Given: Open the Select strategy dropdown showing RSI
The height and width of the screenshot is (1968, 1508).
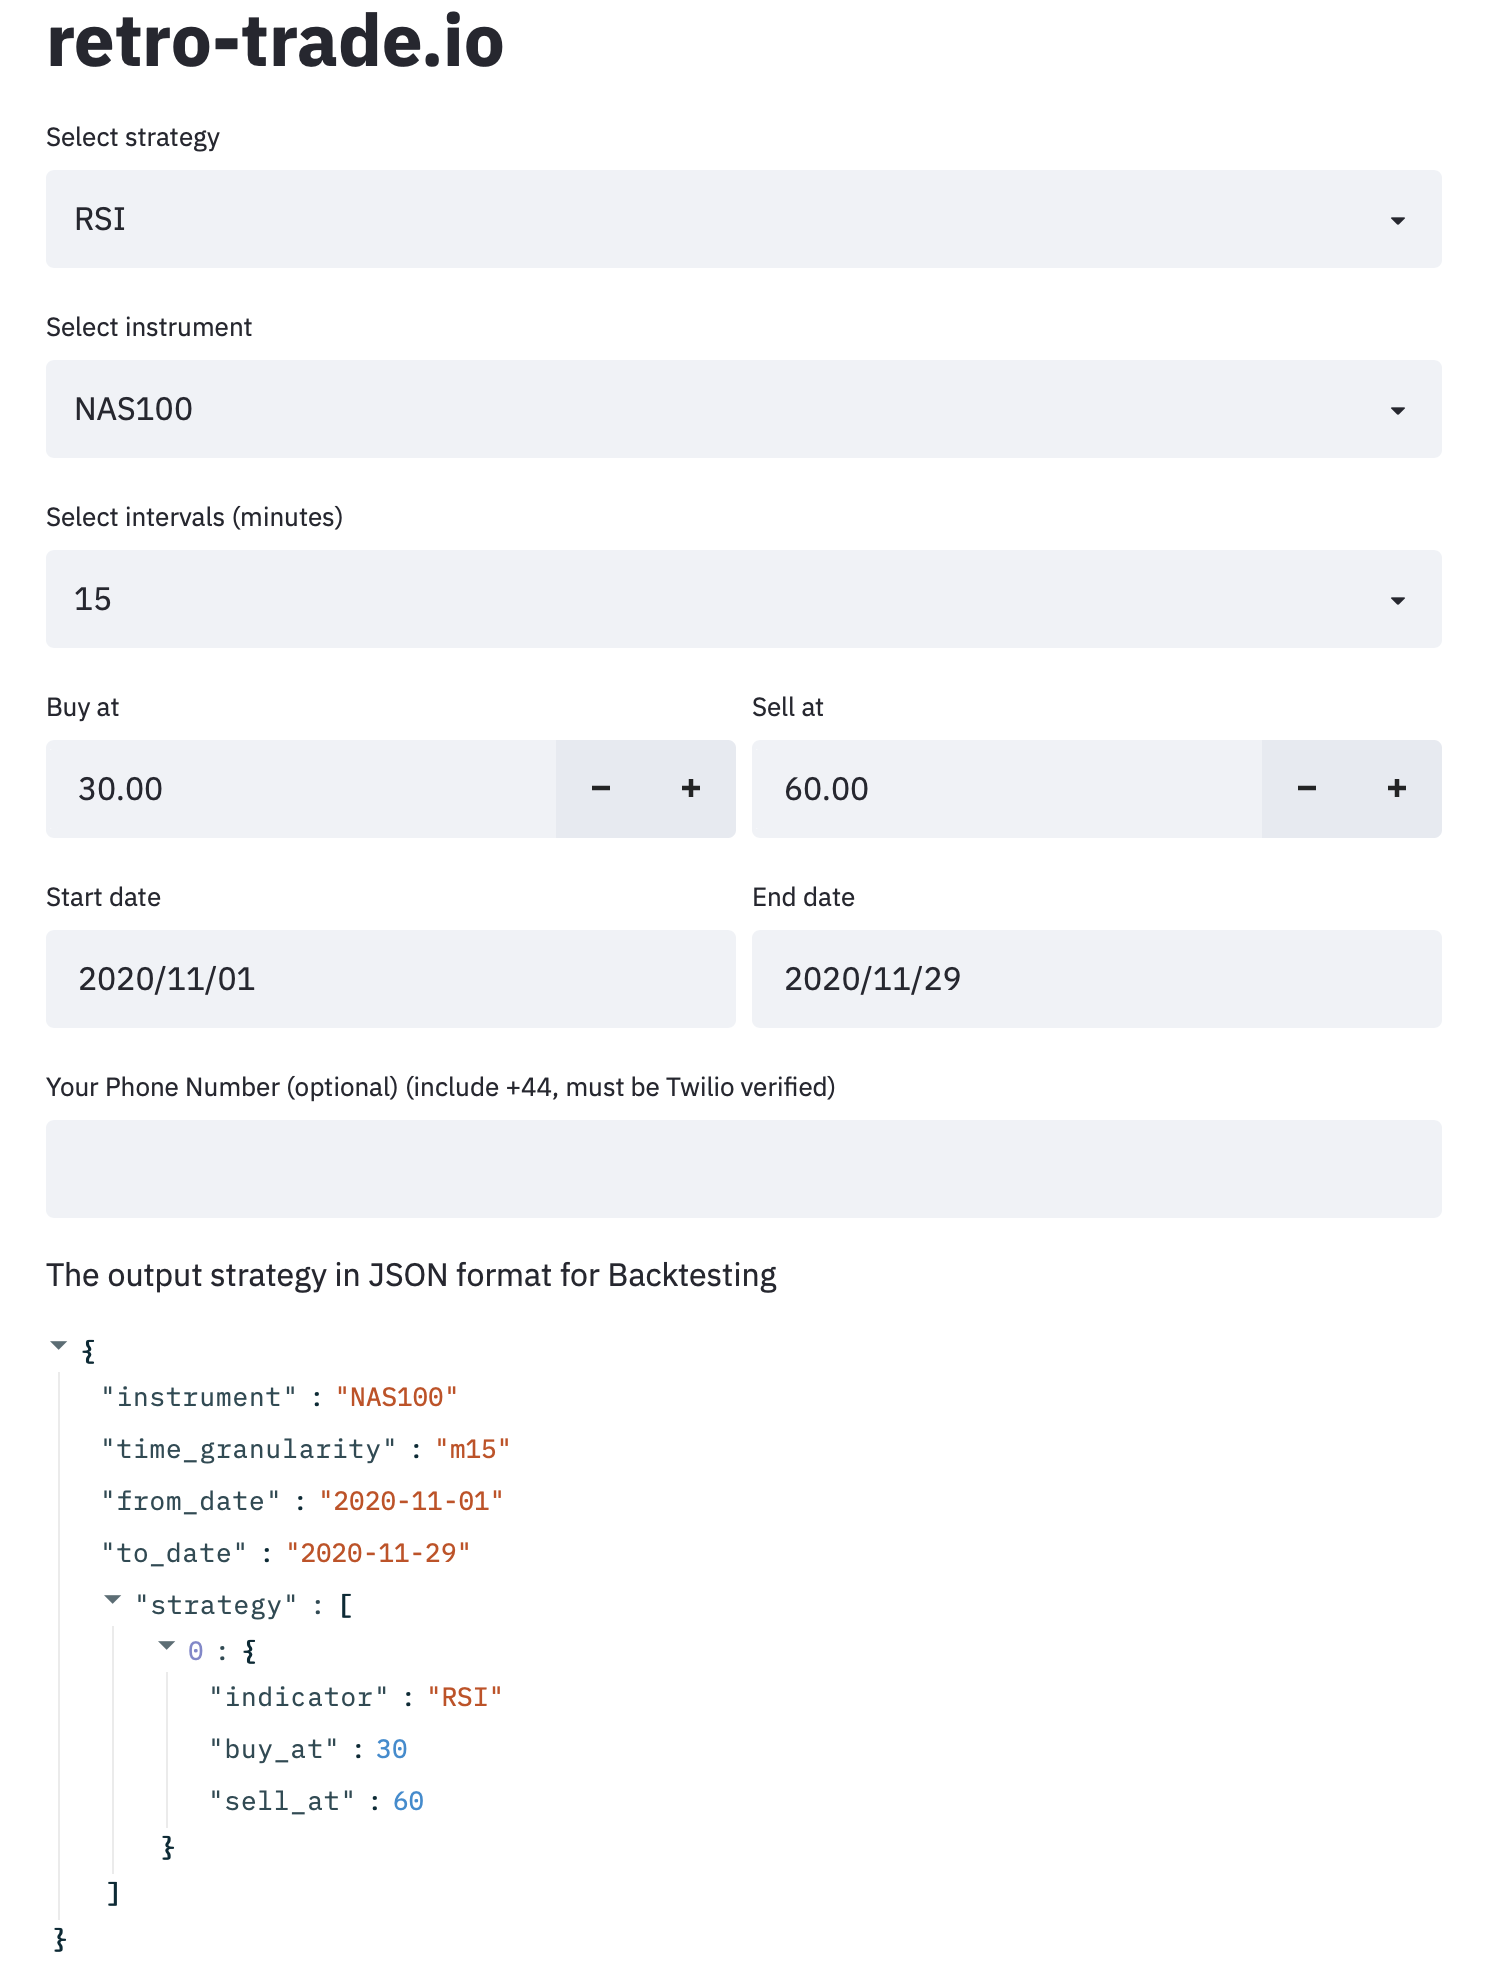Looking at the screenshot, I should (x=742, y=219).
